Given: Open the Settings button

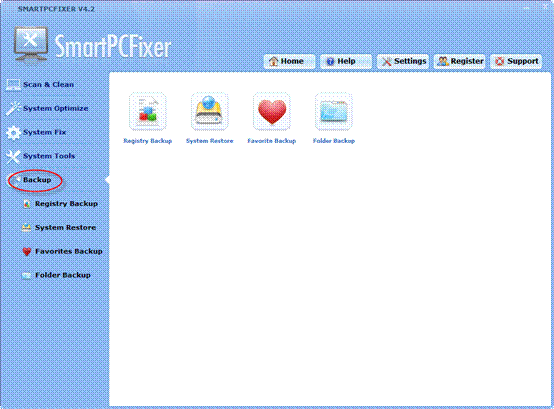Looking at the screenshot, I should [403, 61].
